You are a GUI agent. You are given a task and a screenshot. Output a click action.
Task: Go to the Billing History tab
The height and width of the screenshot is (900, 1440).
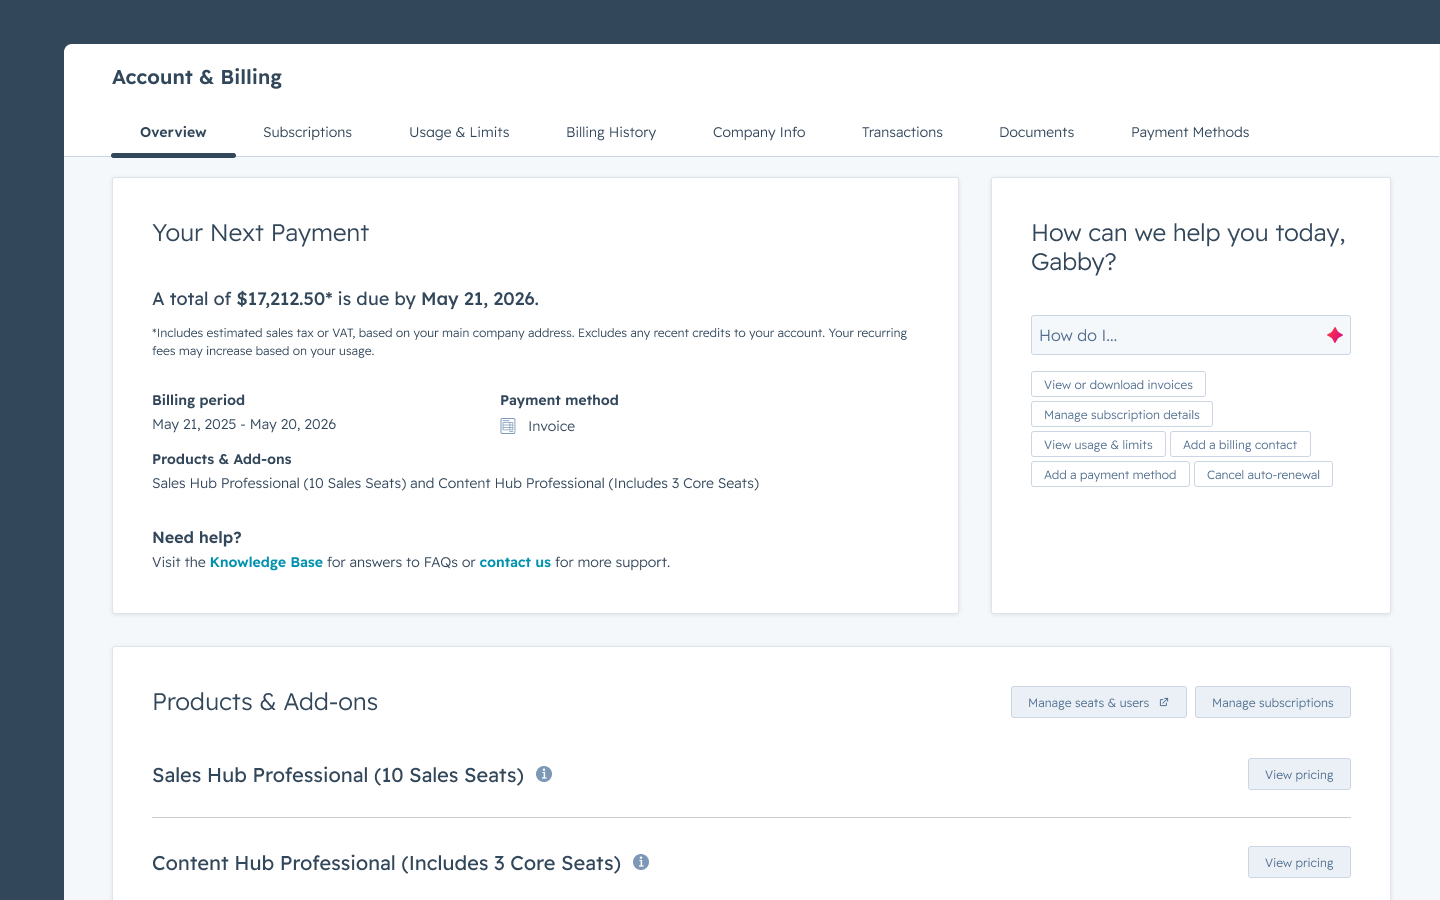click(611, 132)
